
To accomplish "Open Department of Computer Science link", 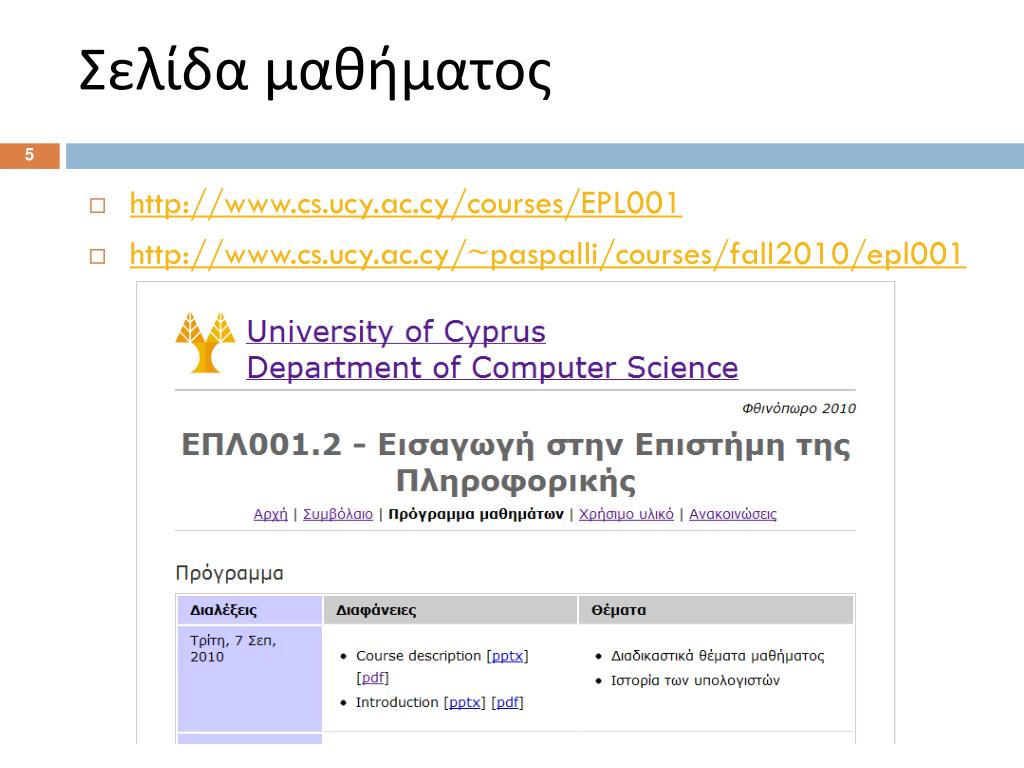I will click(492, 368).
